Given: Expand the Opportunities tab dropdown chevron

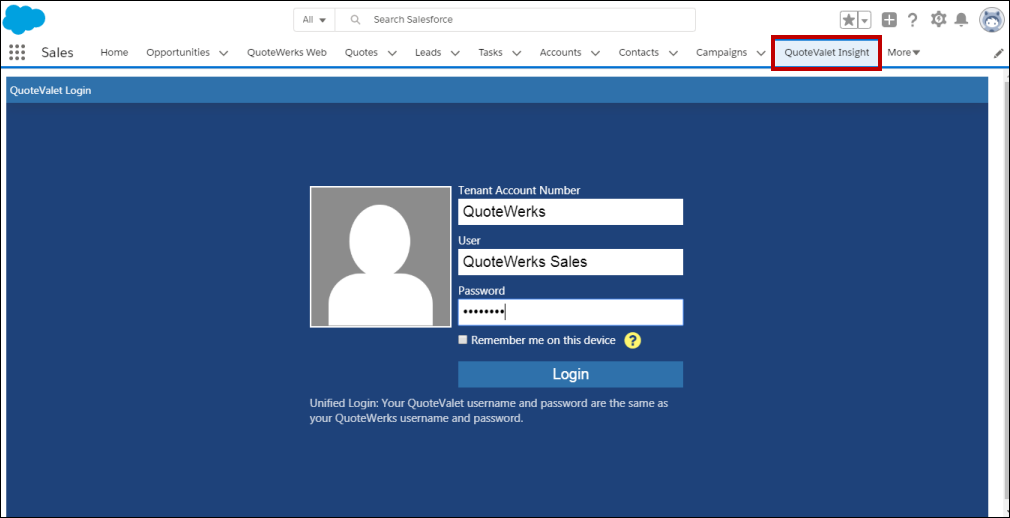Looking at the screenshot, I should tap(223, 53).
